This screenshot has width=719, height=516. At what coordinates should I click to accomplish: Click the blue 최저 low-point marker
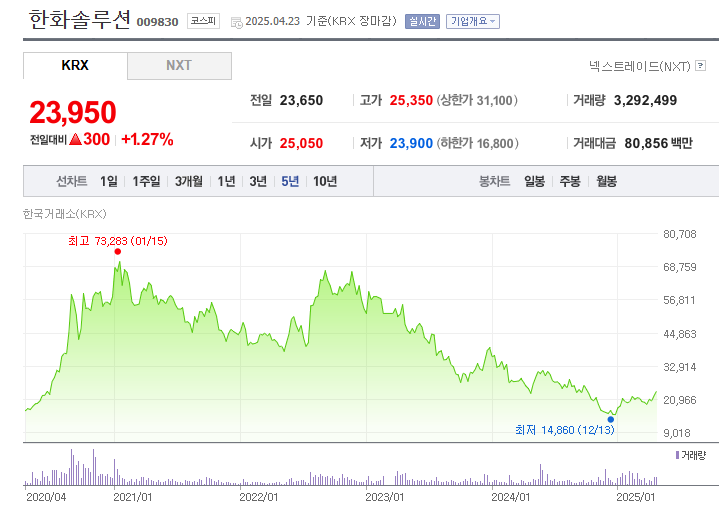click(611, 419)
